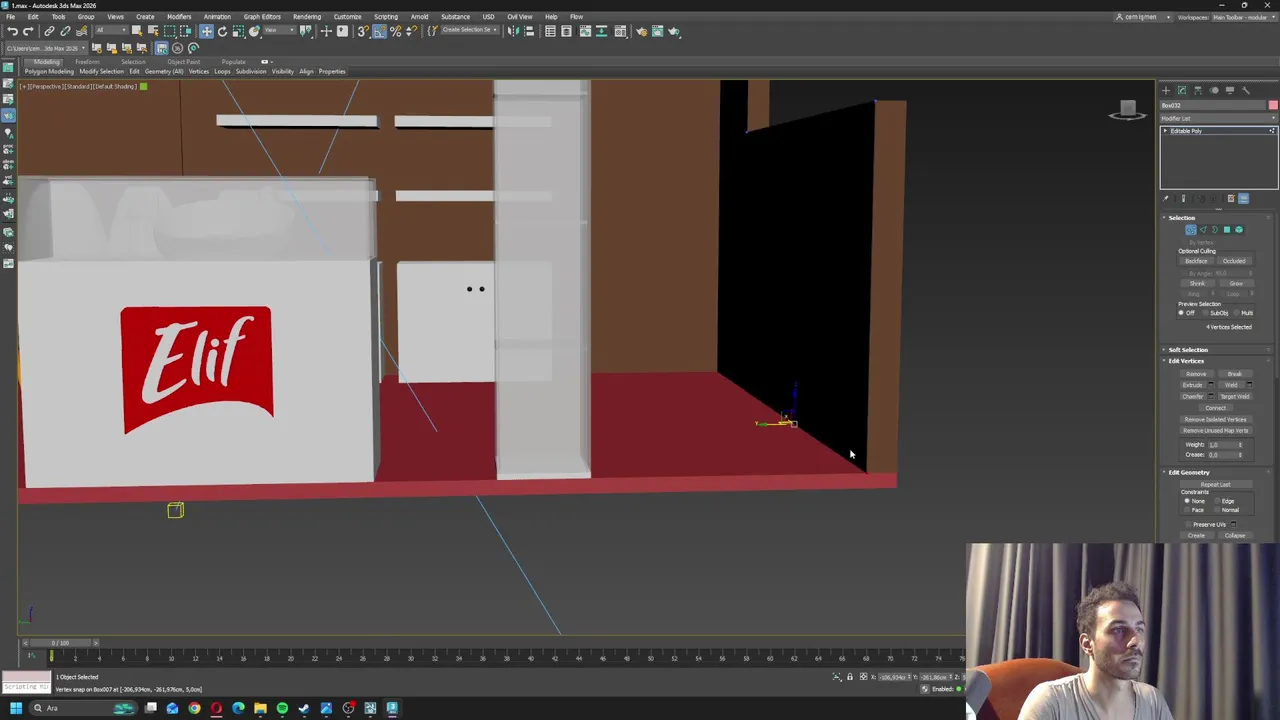This screenshot has width=1280, height=720.
Task: Open the Graph Editors menu
Action: pyautogui.click(x=262, y=16)
